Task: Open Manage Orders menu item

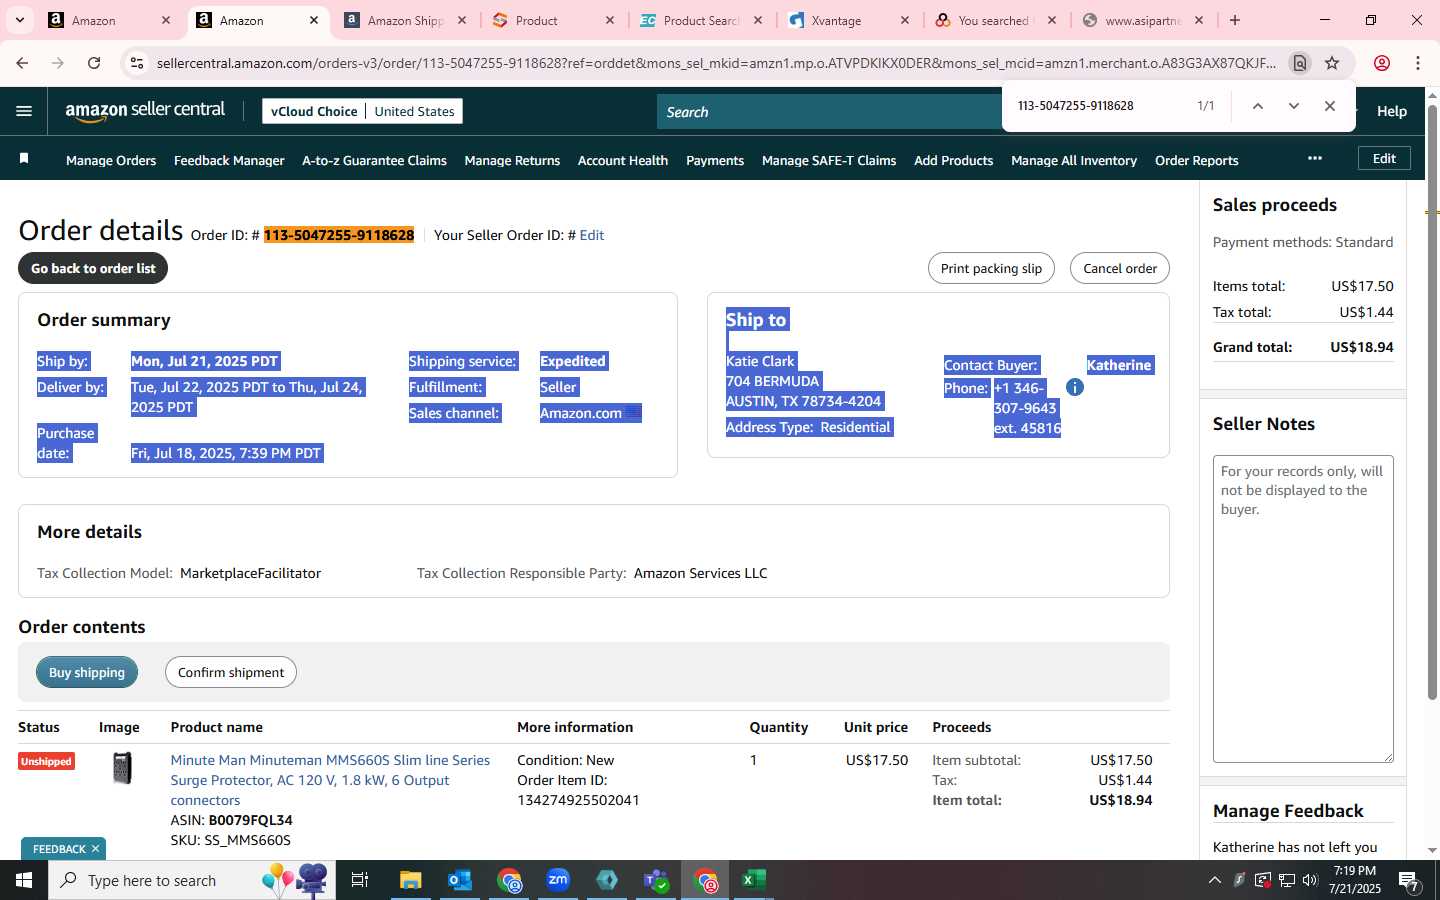Action: (x=111, y=160)
